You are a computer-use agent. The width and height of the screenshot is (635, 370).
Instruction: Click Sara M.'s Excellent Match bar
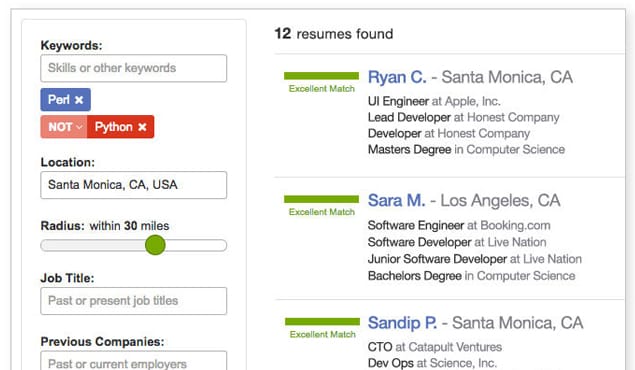pyautogui.click(x=322, y=199)
